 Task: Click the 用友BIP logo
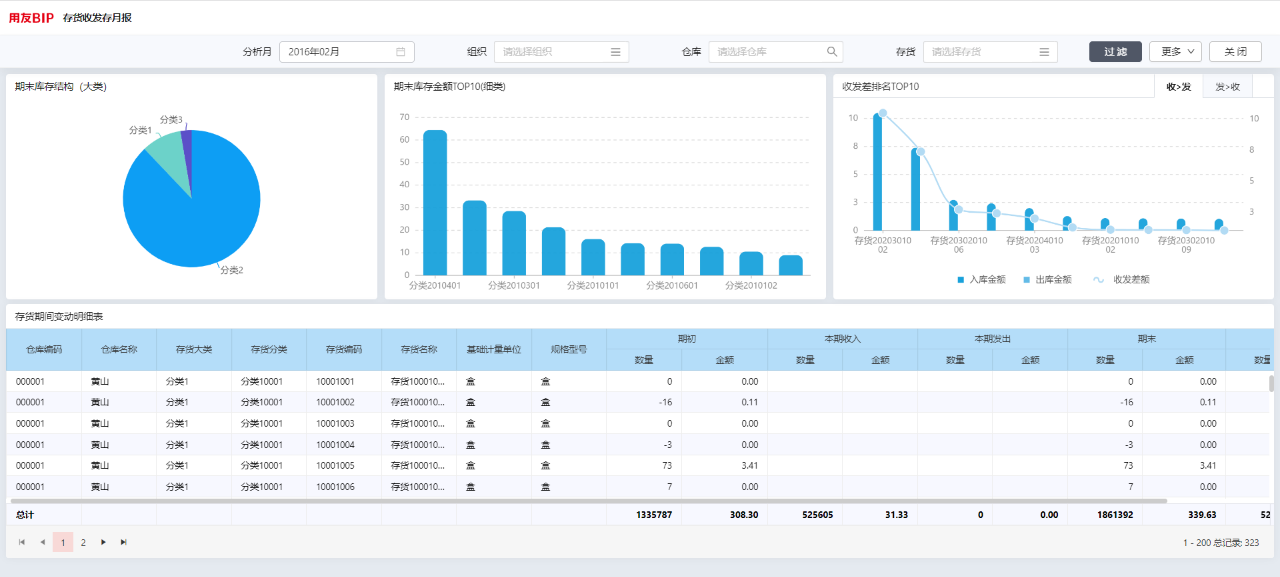pyautogui.click(x=31, y=18)
